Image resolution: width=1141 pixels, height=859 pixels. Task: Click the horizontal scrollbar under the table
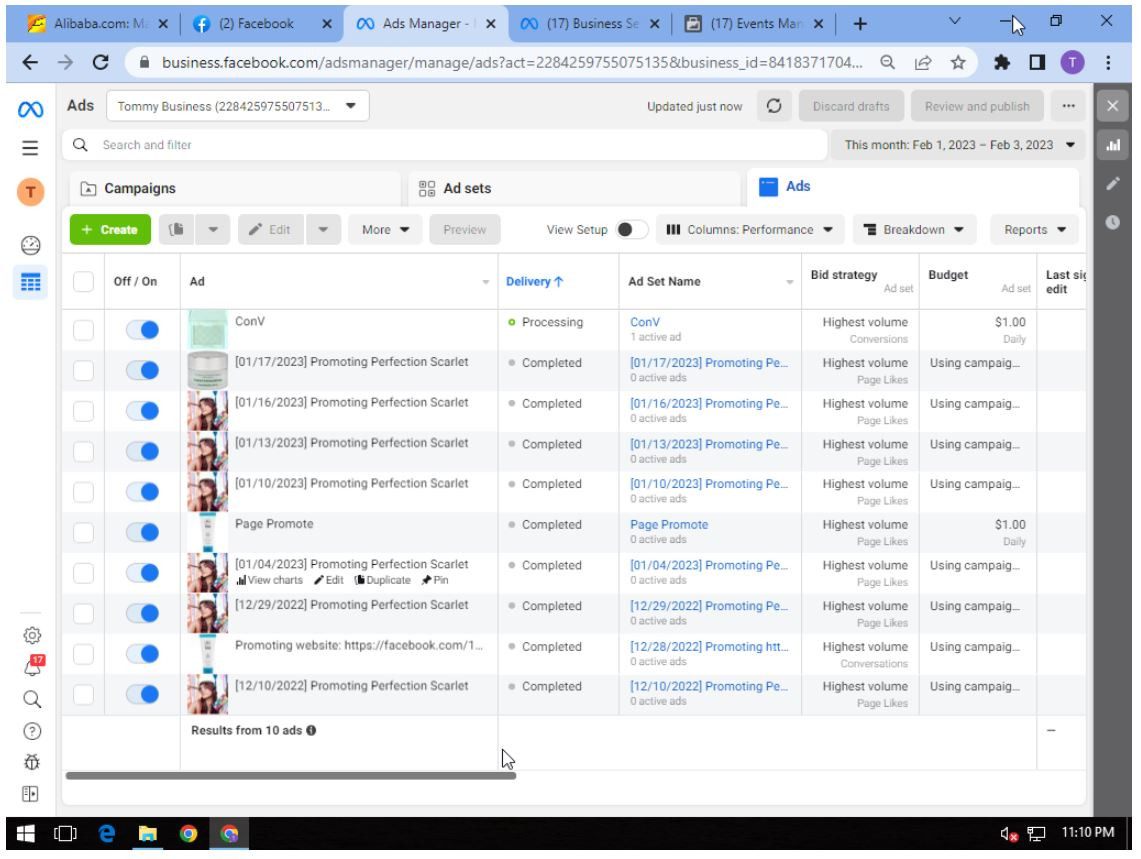(291, 776)
